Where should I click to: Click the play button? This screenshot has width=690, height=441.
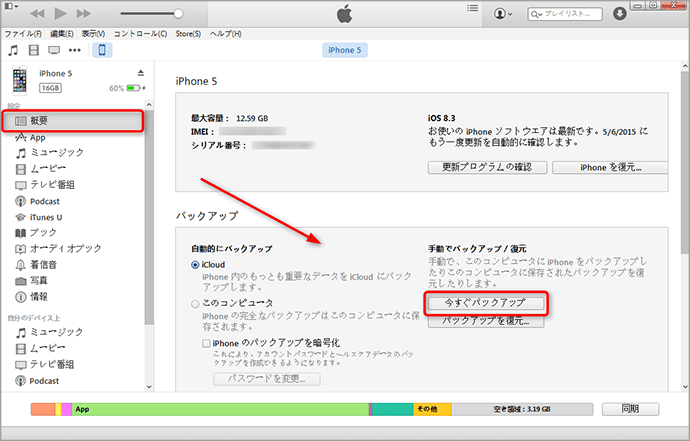tap(60, 13)
